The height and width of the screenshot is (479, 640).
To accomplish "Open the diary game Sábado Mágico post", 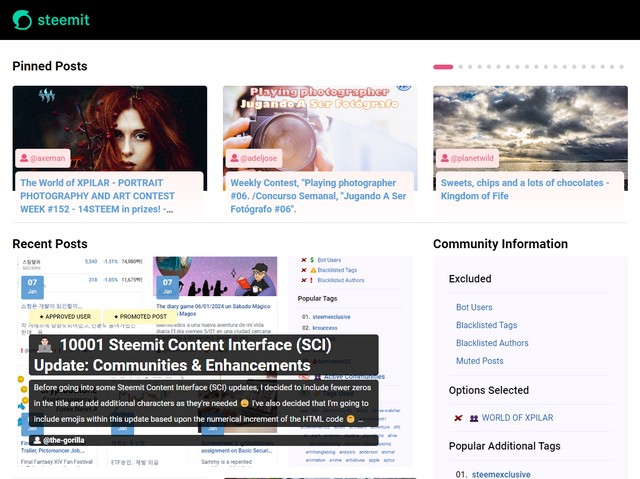I will [213, 310].
